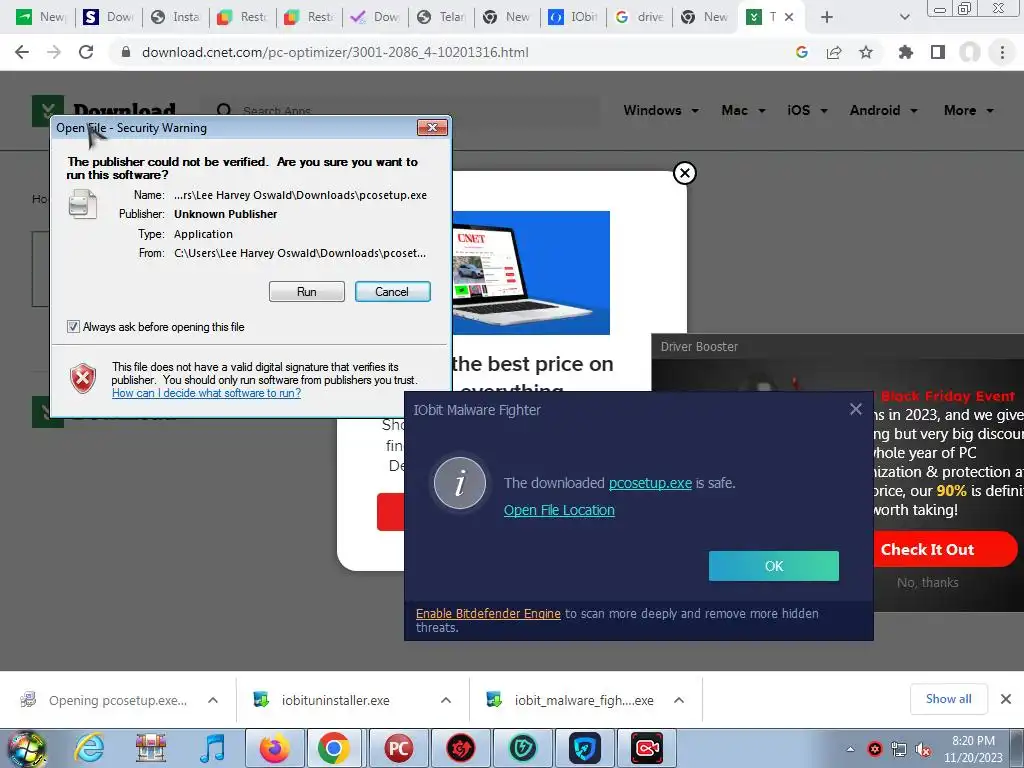This screenshot has width=1024, height=768.
Task: Toggle the Chrome side panel icon
Action: click(x=938, y=52)
